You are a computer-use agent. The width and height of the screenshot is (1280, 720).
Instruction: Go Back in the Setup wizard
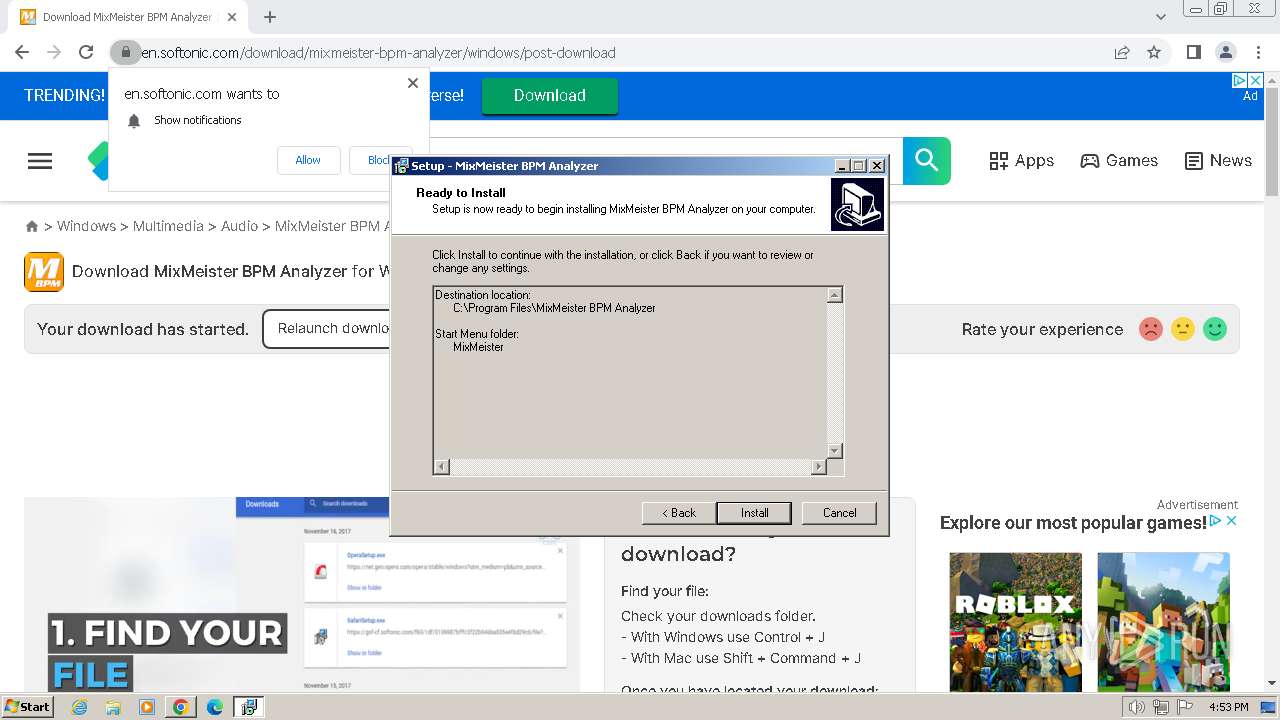coord(678,513)
